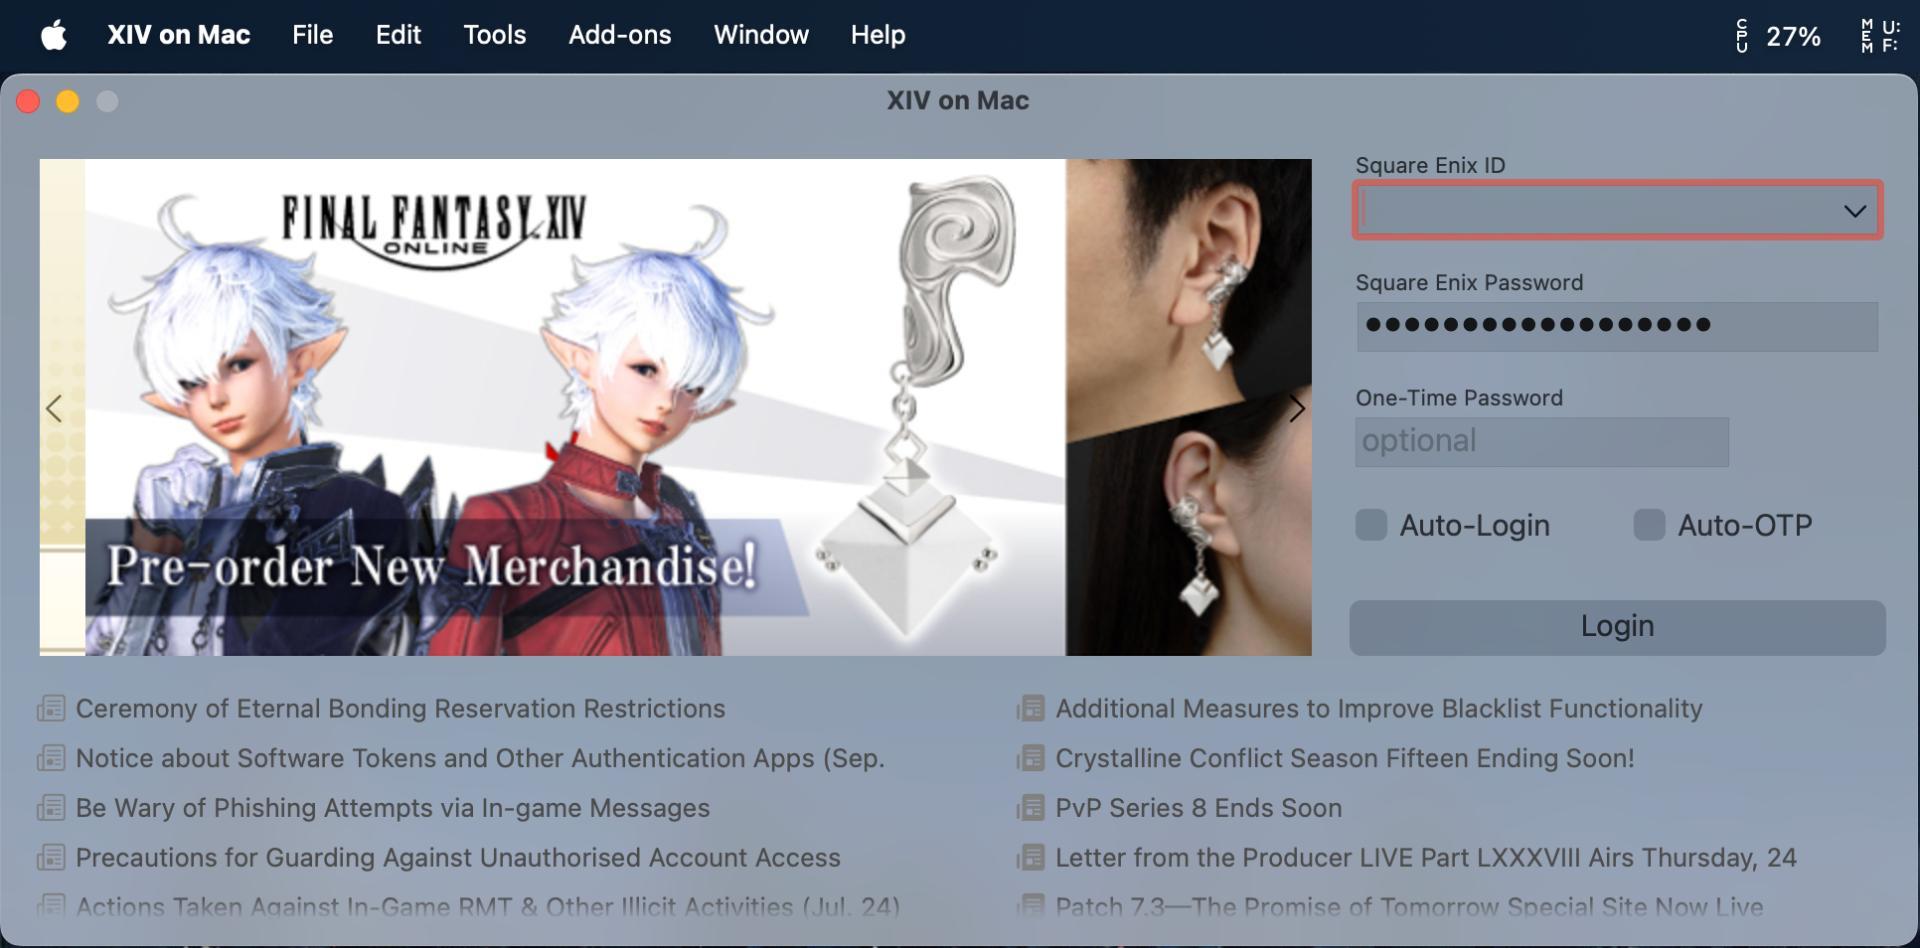
Task: Enable the Auto-Login checkbox
Action: click(x=1371, y=525)
